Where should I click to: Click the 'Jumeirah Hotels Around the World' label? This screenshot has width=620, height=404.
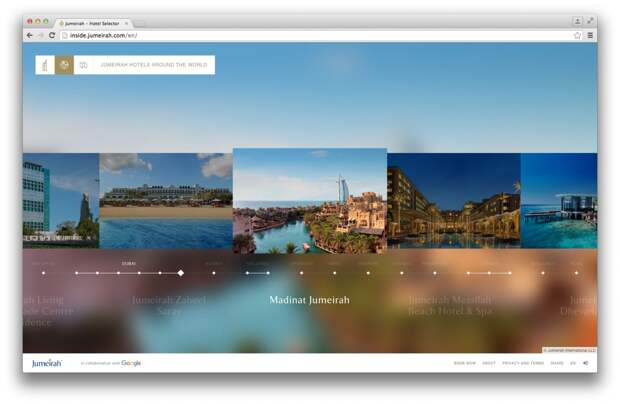click(x=154, y=64)
